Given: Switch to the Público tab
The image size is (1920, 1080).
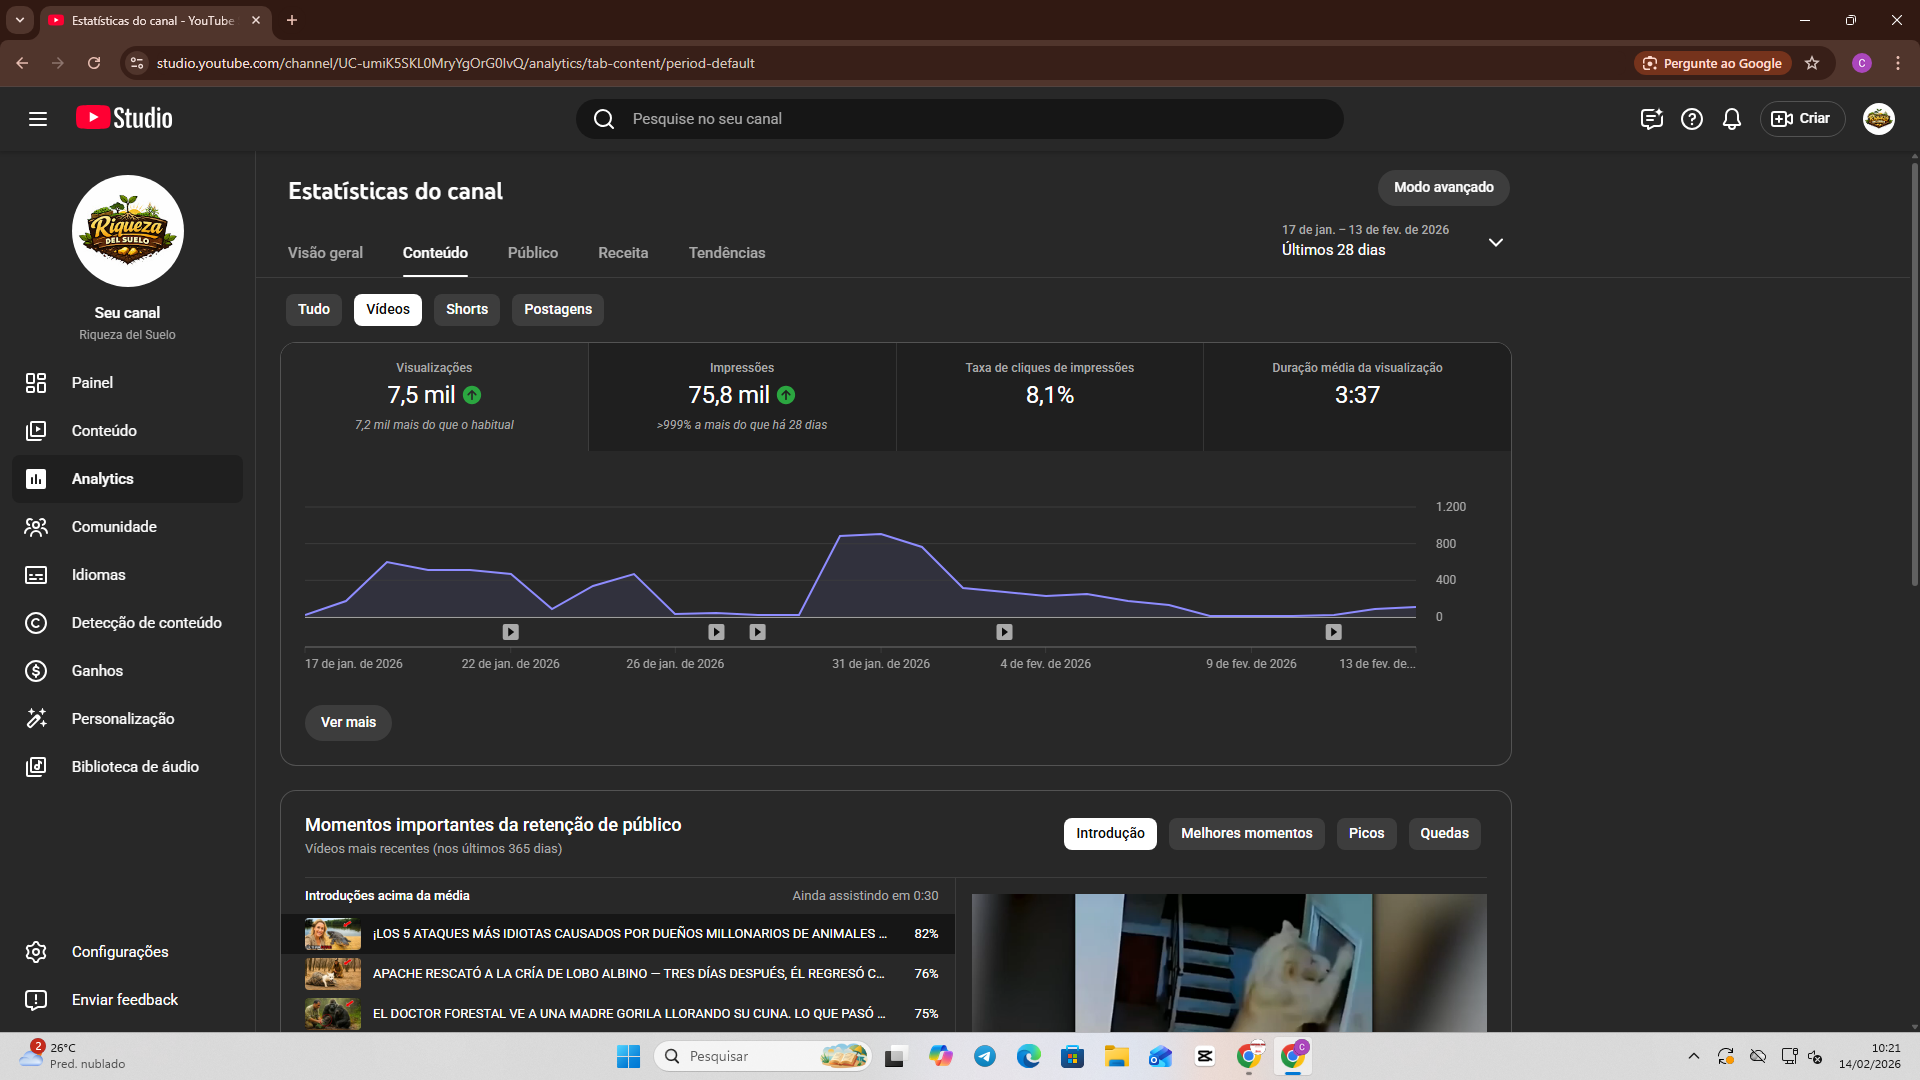Looking at the screenshot, I should coord(532,253).
